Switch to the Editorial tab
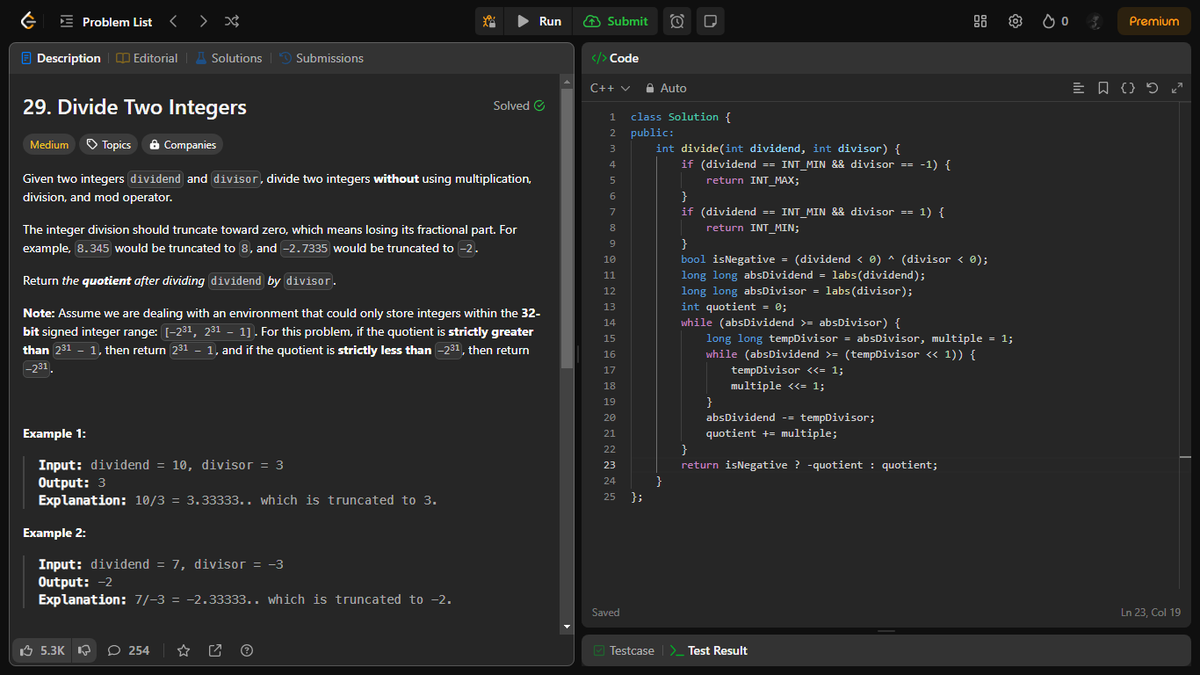This screenshot has width=1200, height=675. click(x=148, y=58)
